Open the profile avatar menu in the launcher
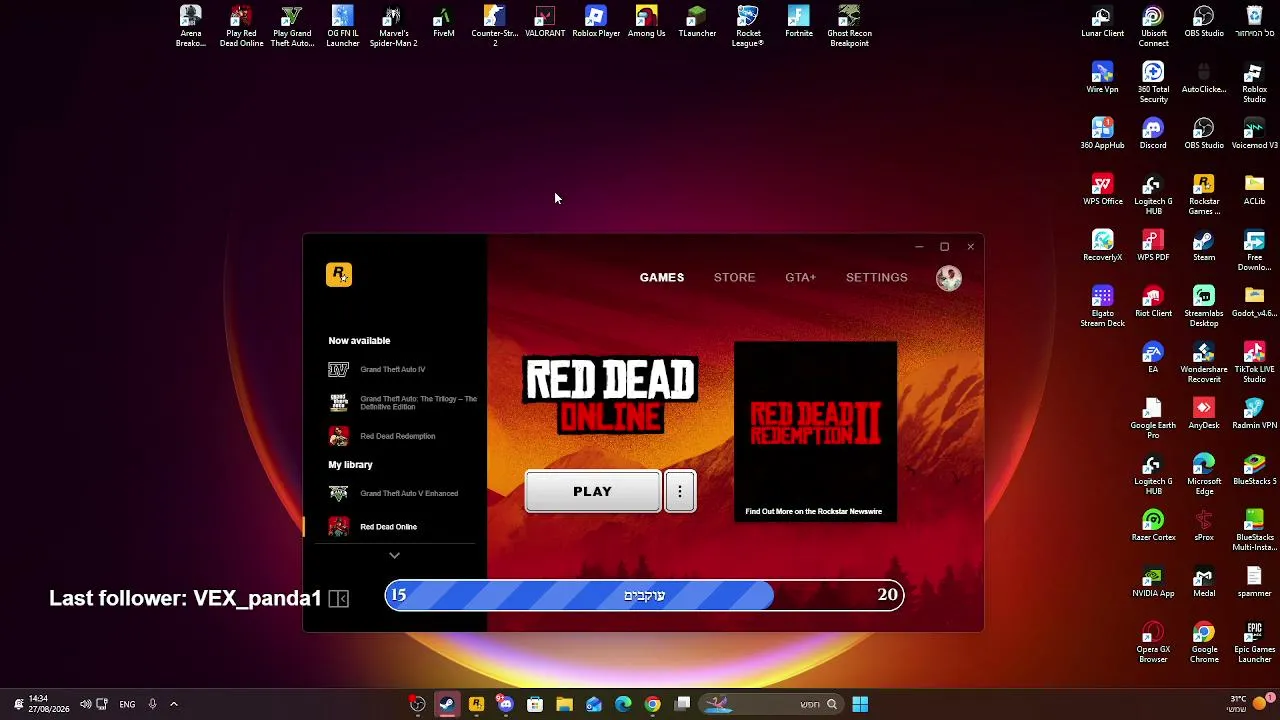 tap(948, 277)
